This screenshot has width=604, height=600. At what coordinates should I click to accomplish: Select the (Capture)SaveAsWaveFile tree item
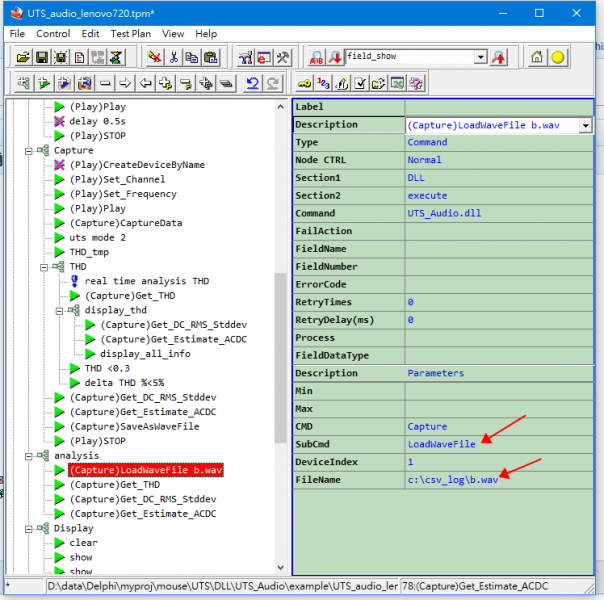134,426
